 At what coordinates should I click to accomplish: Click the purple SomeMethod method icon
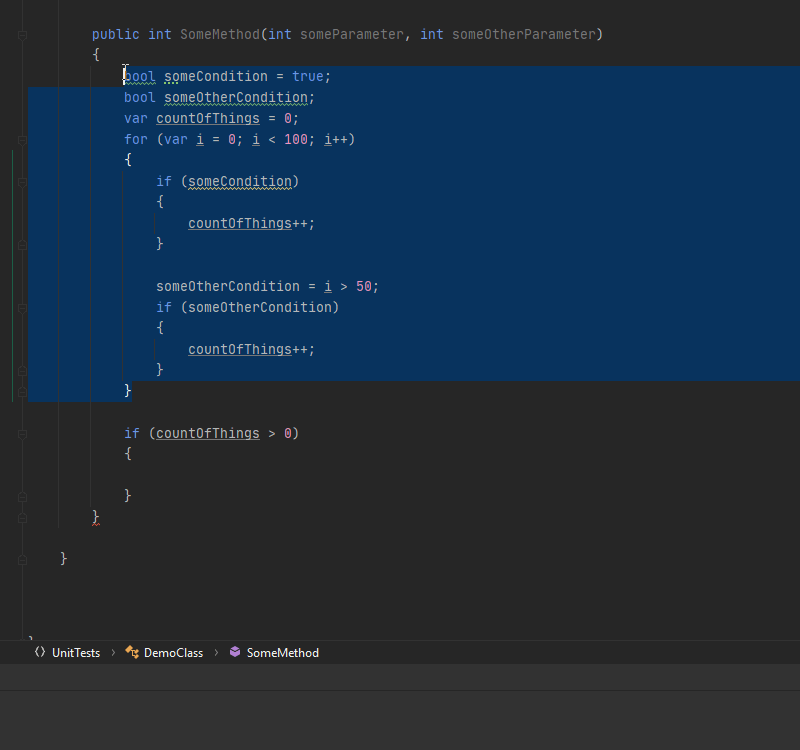click(235, 652)
